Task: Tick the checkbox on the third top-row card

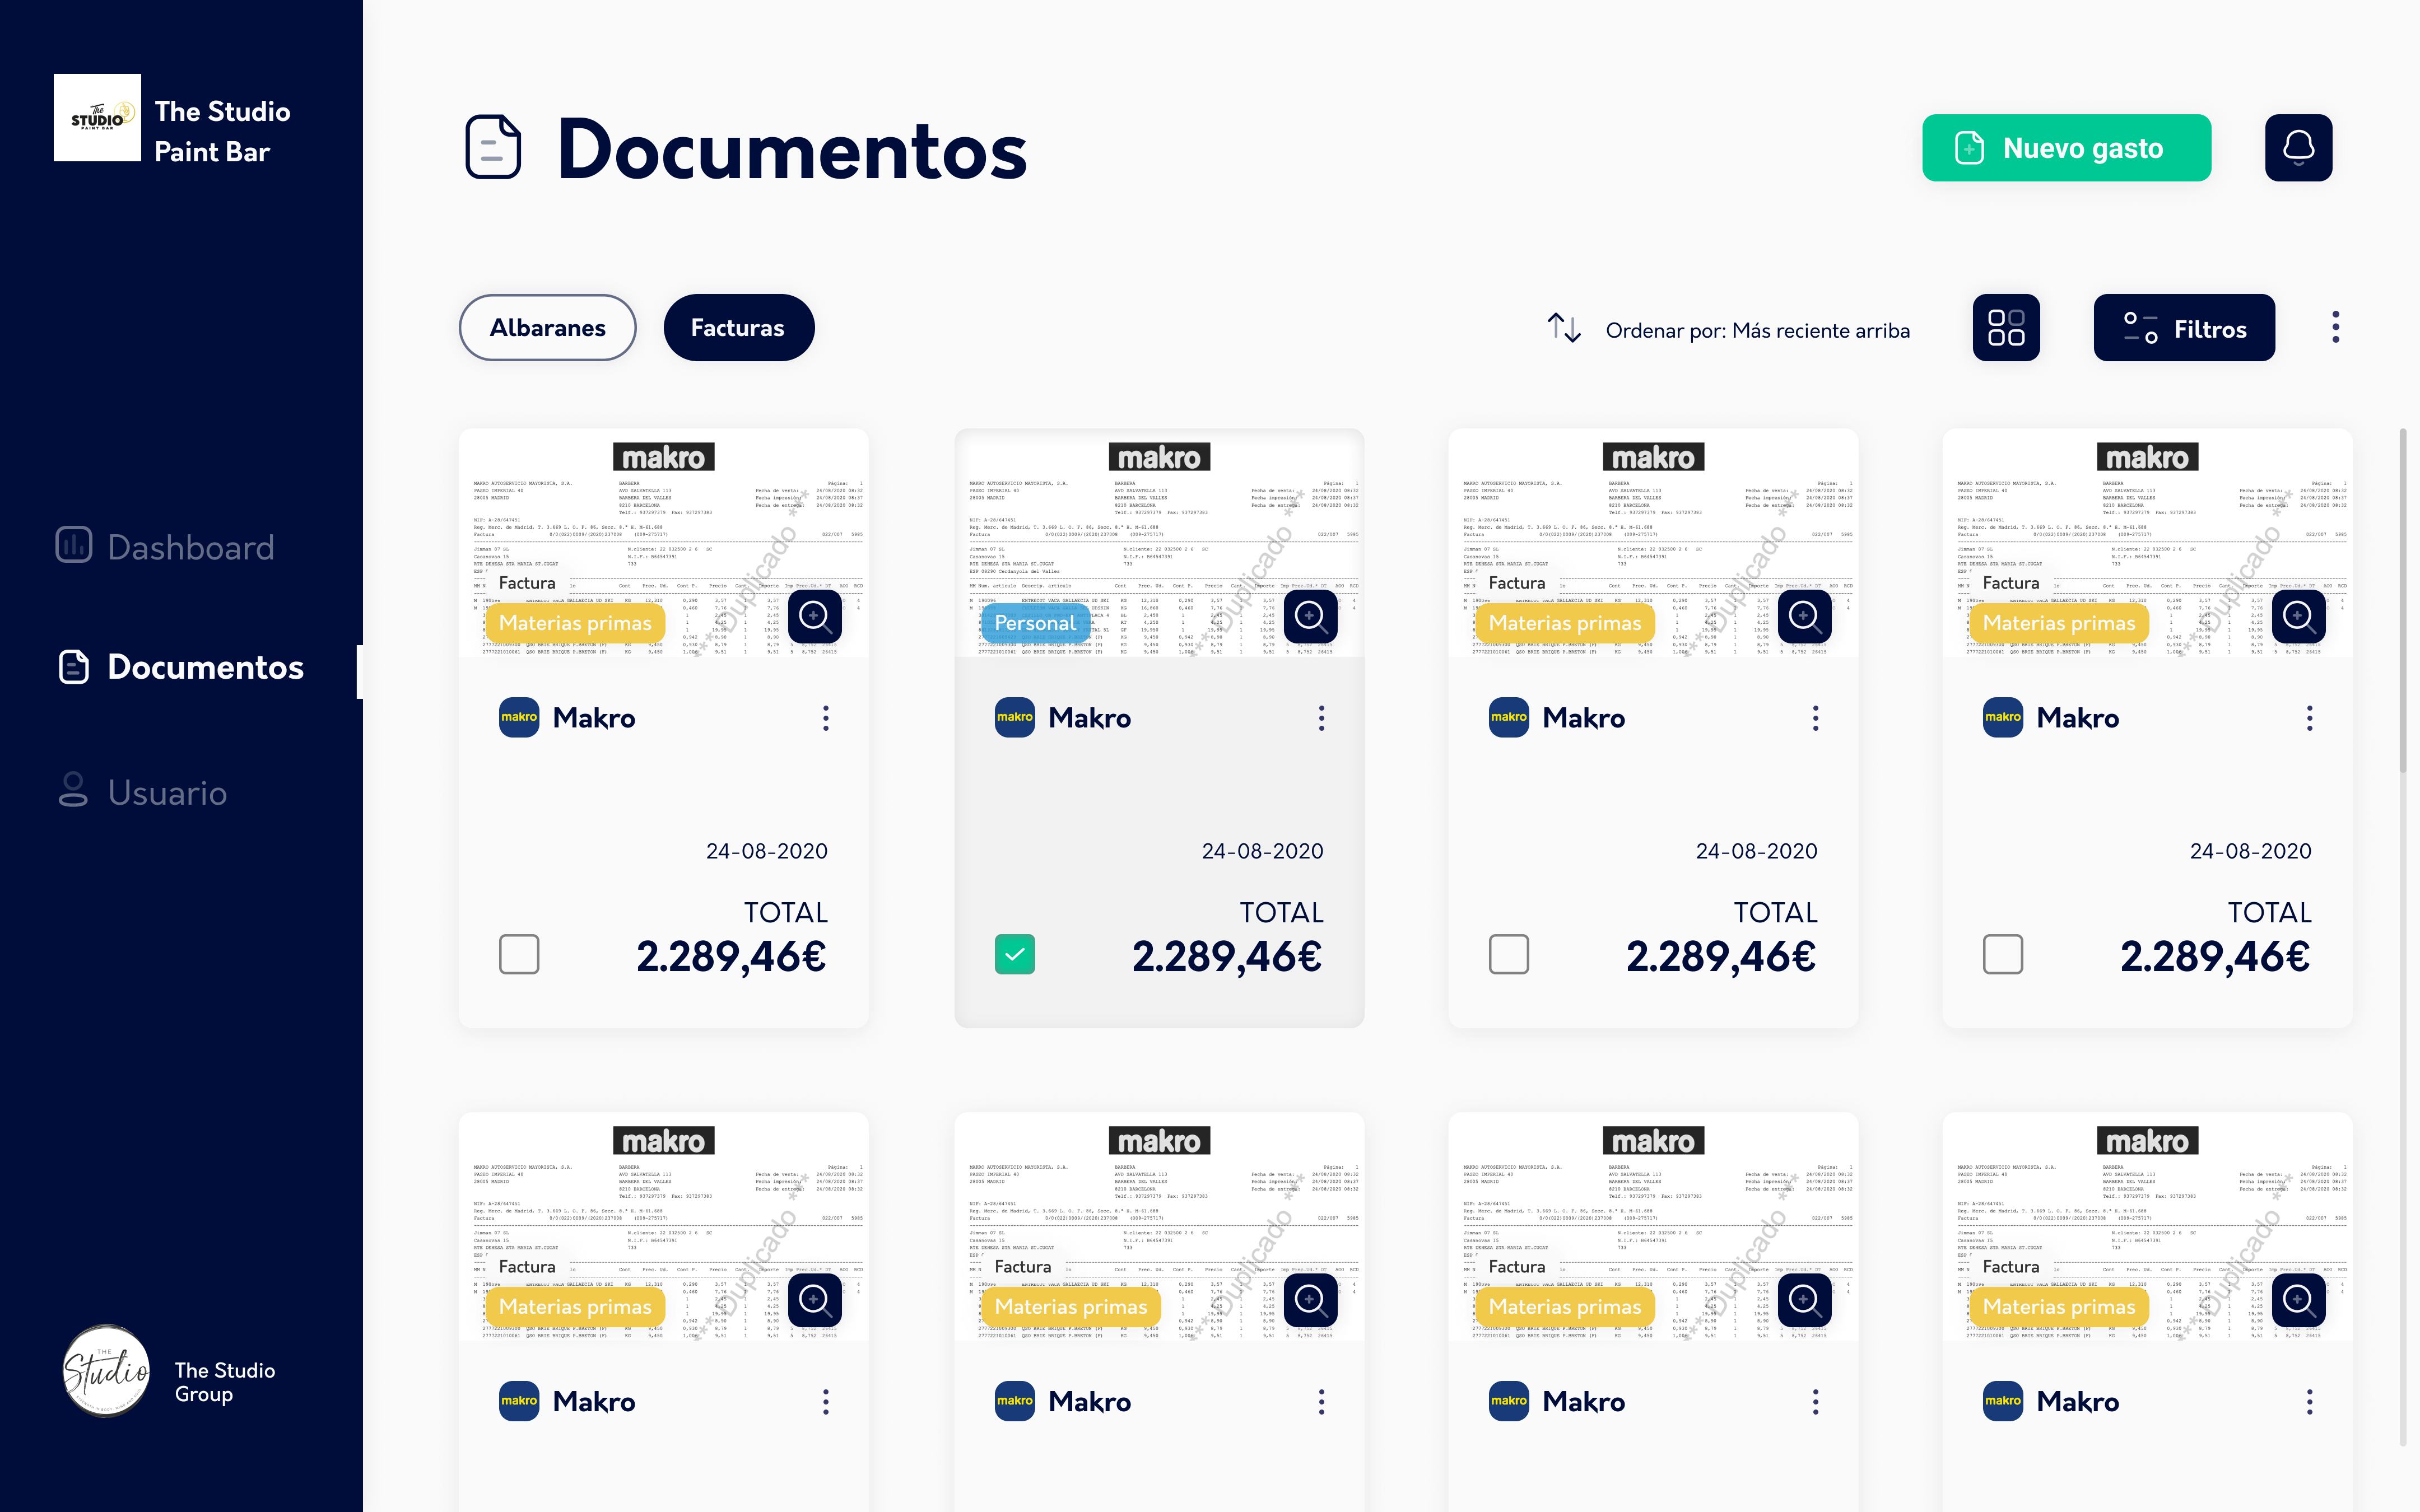Action: pos(1509,954)
